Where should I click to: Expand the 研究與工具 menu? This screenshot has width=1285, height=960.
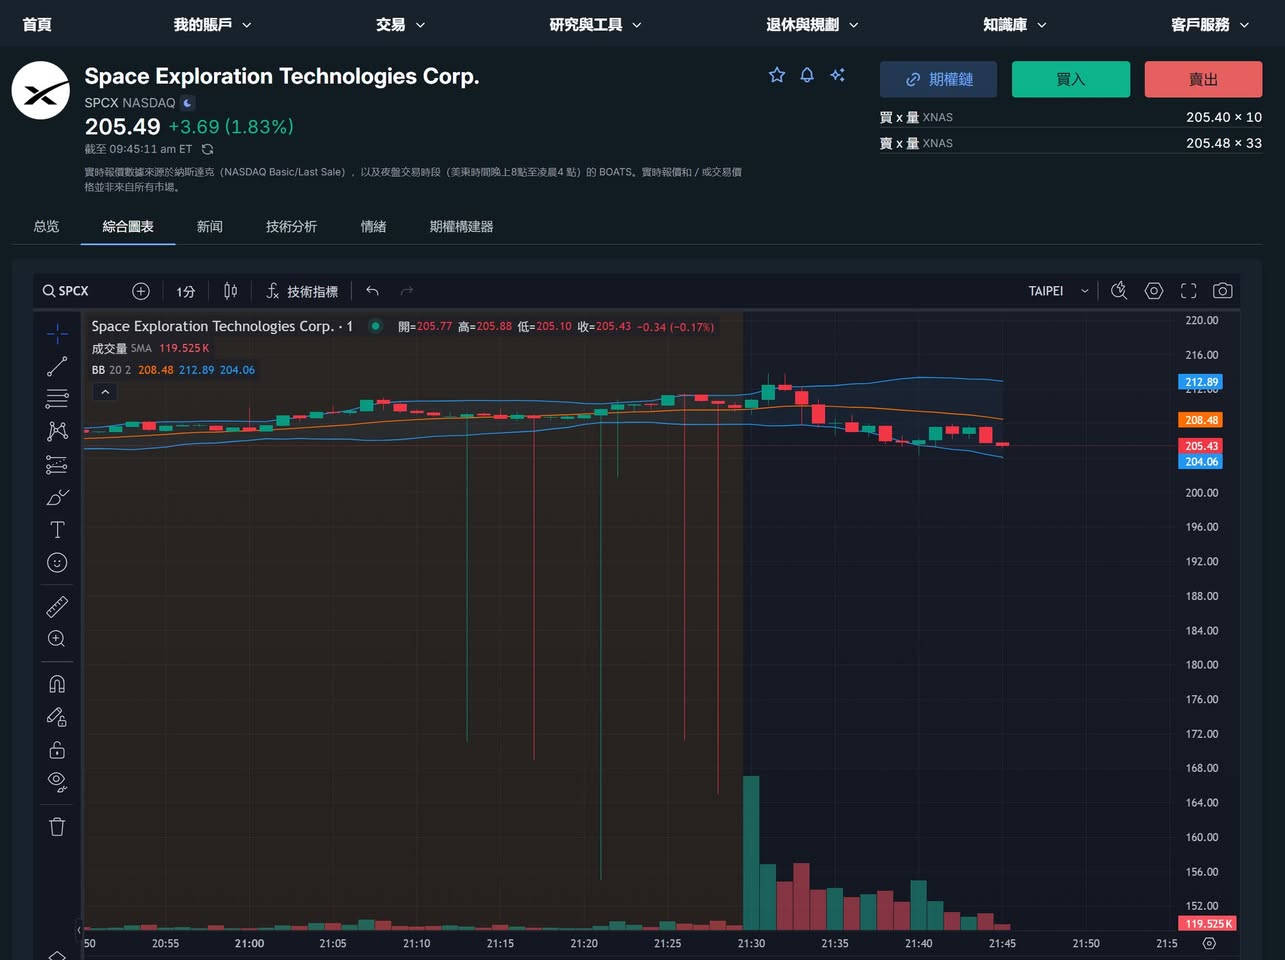click(x=595, y=24)
